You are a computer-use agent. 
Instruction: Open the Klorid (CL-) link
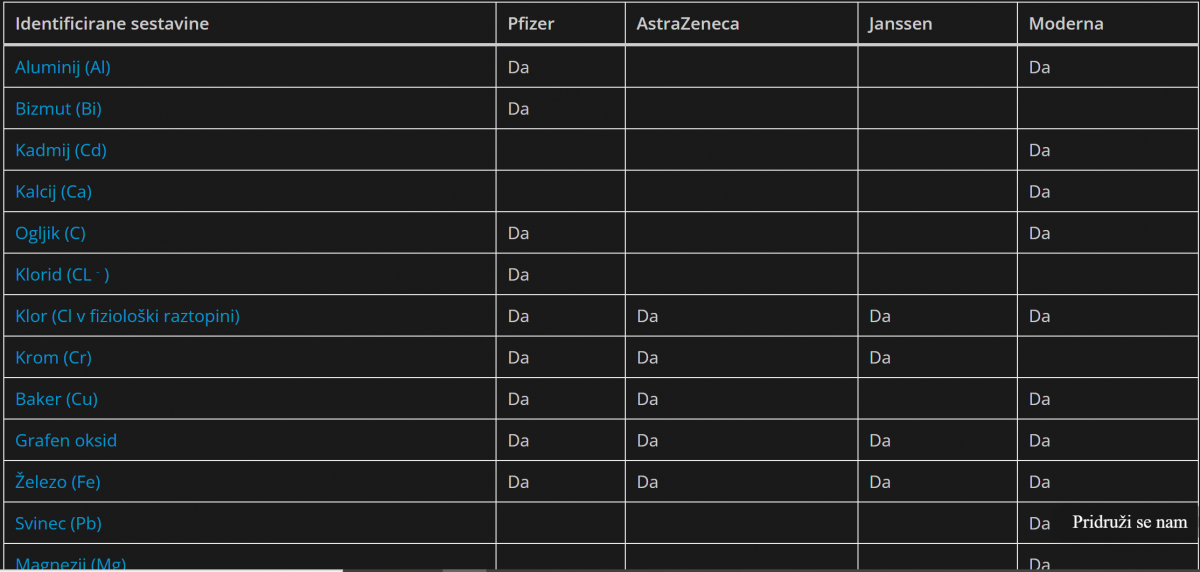[x=62, y=274]
